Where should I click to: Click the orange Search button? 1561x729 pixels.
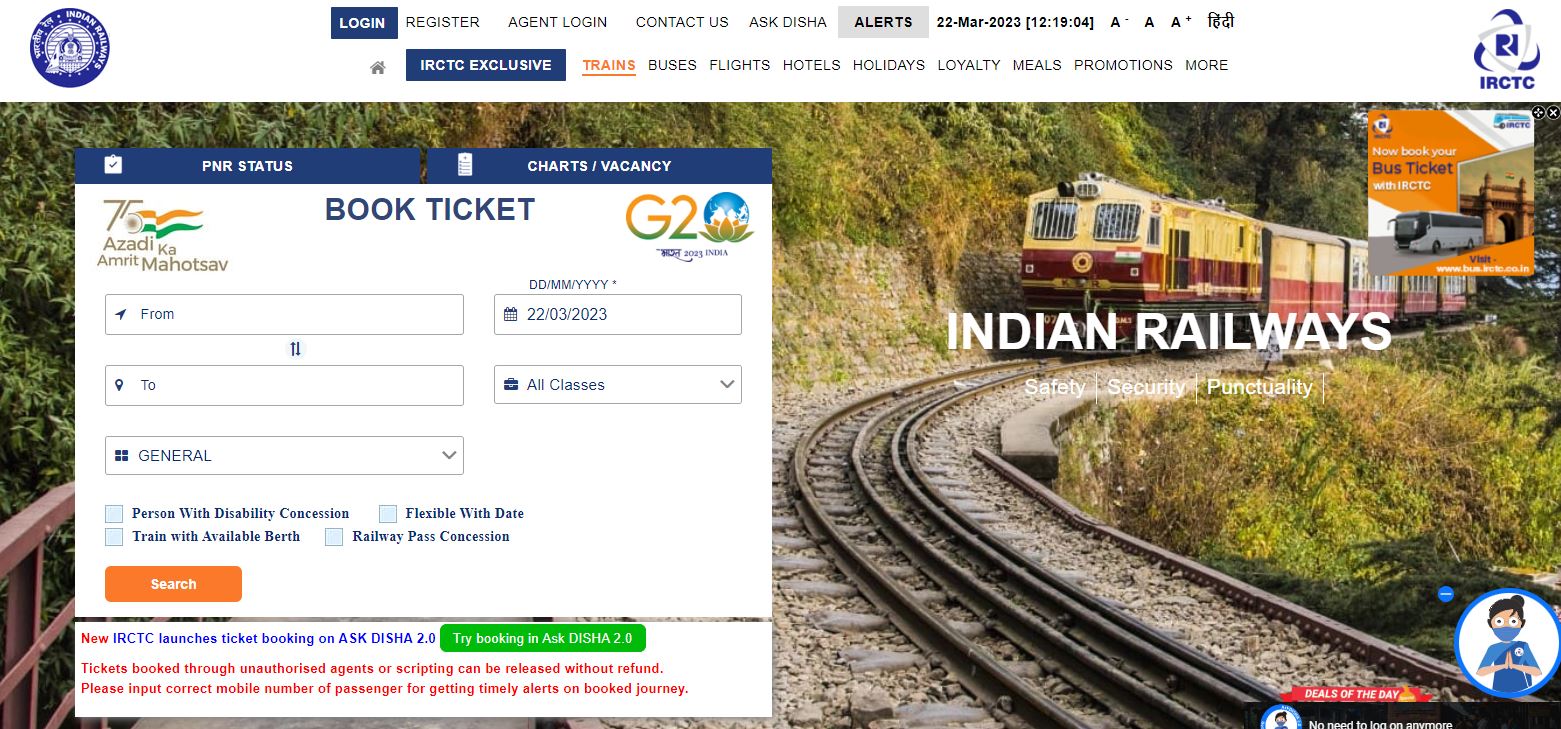(173, 584)
